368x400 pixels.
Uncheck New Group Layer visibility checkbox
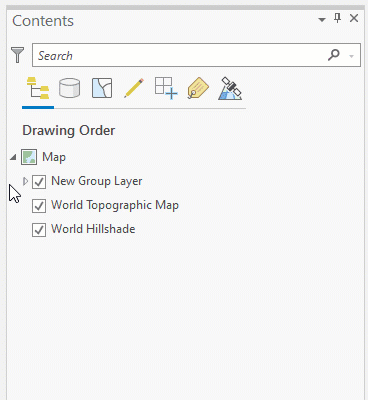coord(39,182)
